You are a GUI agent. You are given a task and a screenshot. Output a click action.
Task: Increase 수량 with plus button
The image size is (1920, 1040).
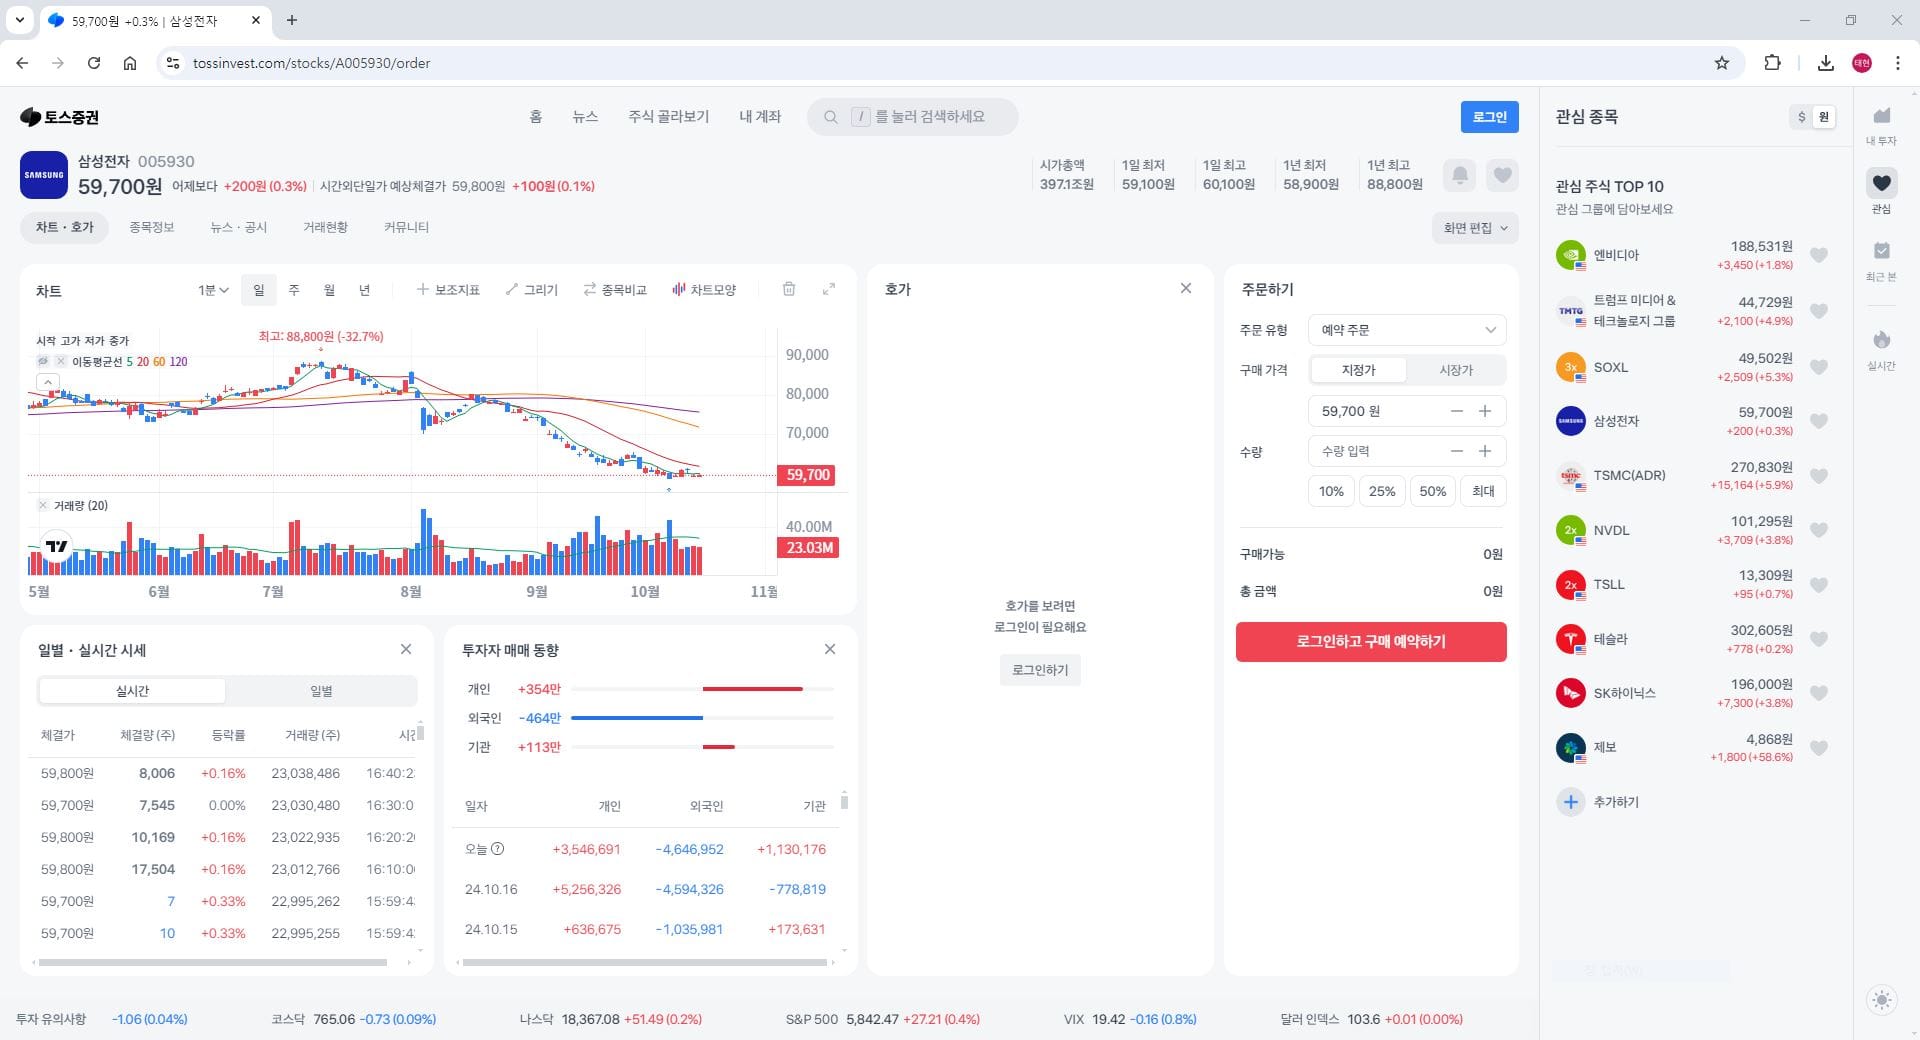[x=1485, y=451]
